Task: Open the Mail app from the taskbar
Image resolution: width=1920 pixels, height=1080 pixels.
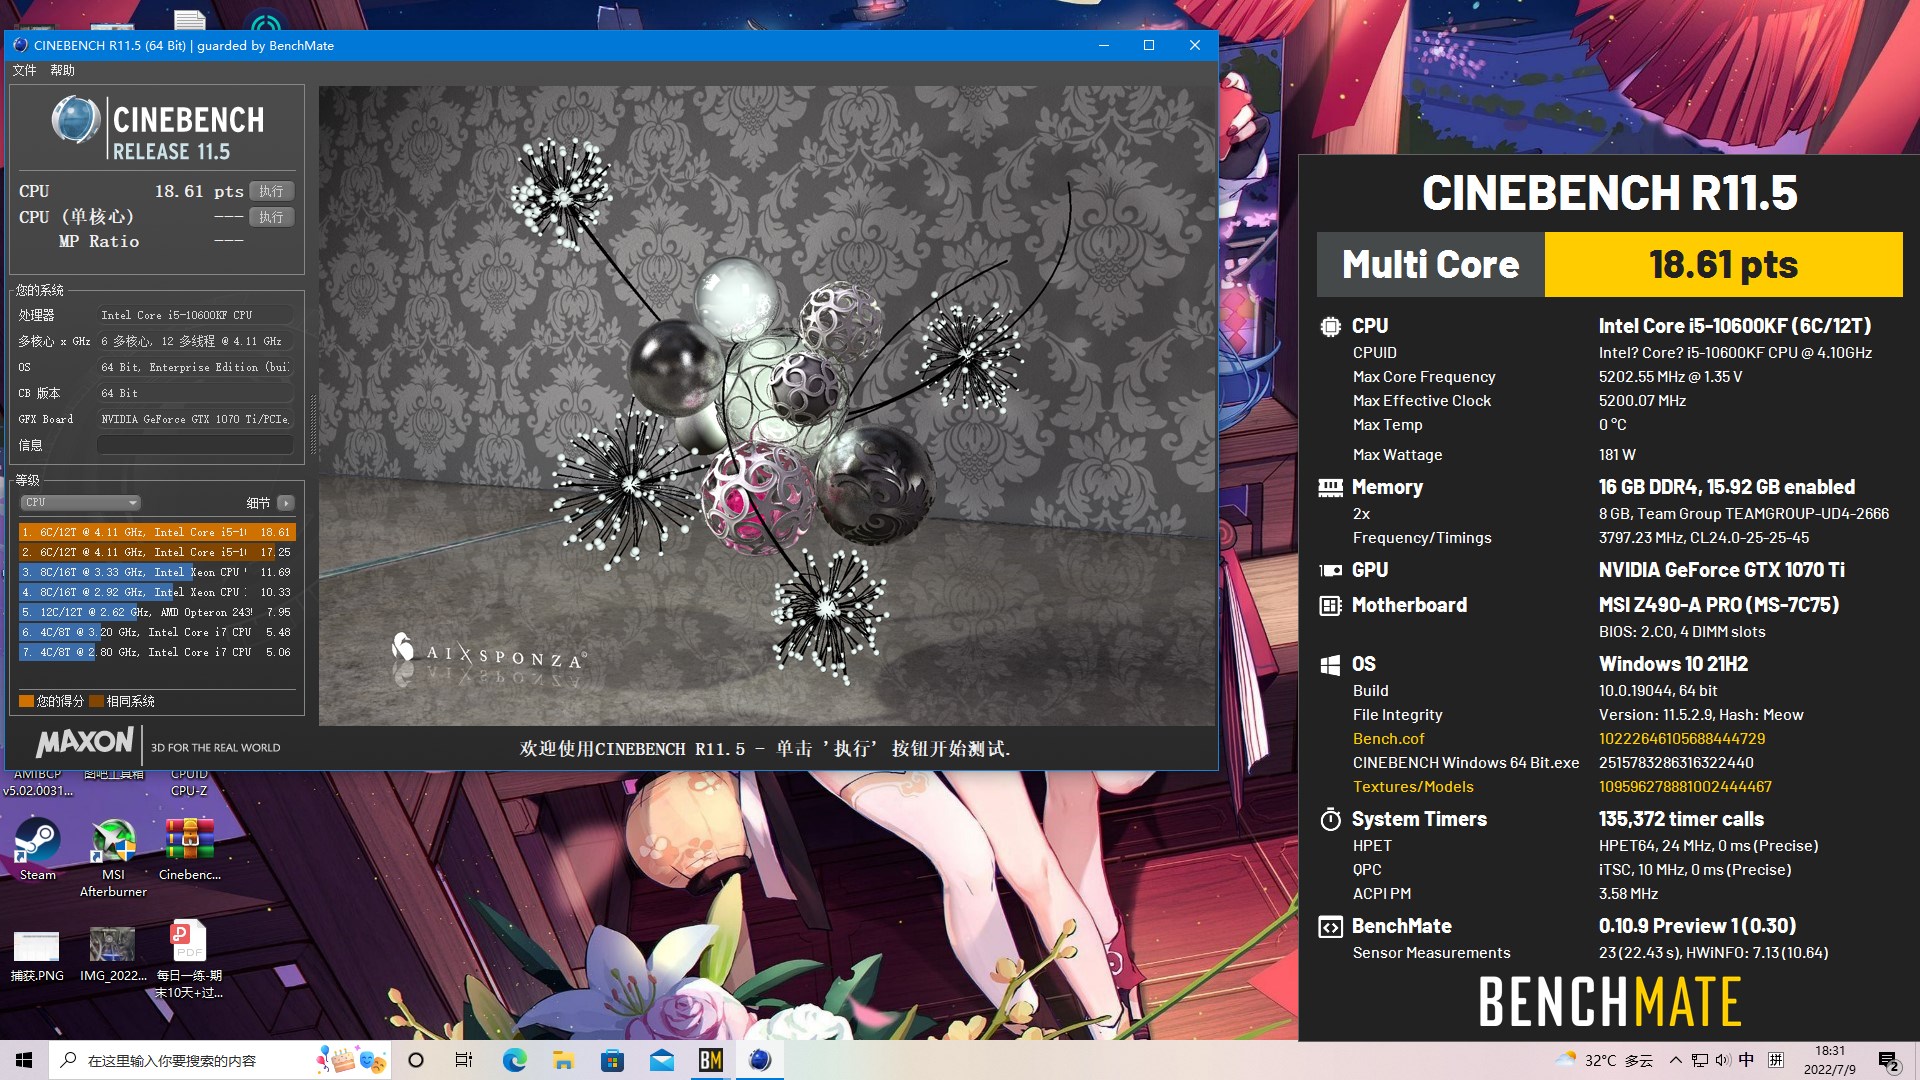Action: pyautogui.click(x=661, y=1060)
